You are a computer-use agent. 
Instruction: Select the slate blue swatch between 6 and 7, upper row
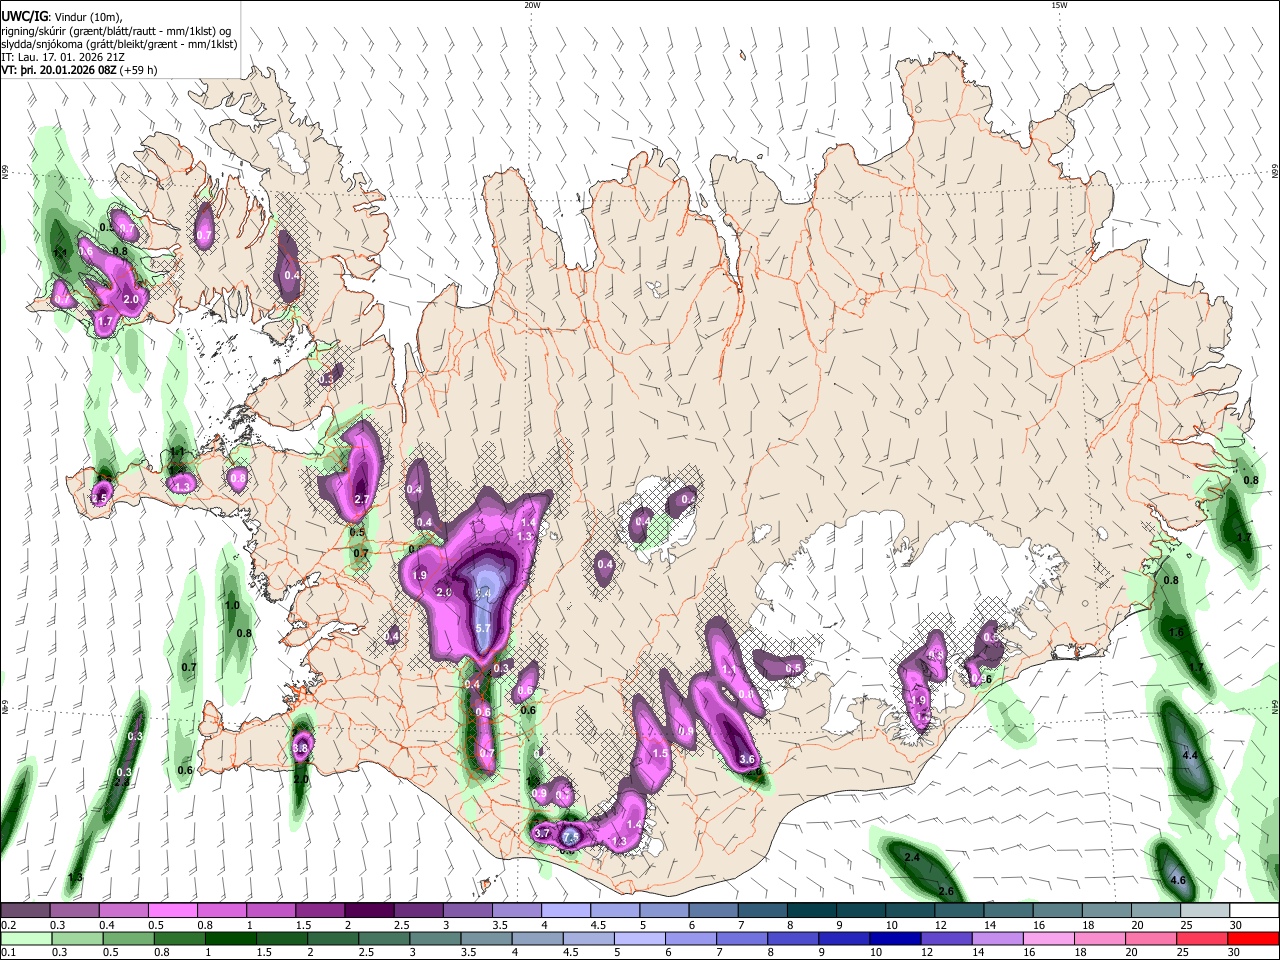point(712,910)
